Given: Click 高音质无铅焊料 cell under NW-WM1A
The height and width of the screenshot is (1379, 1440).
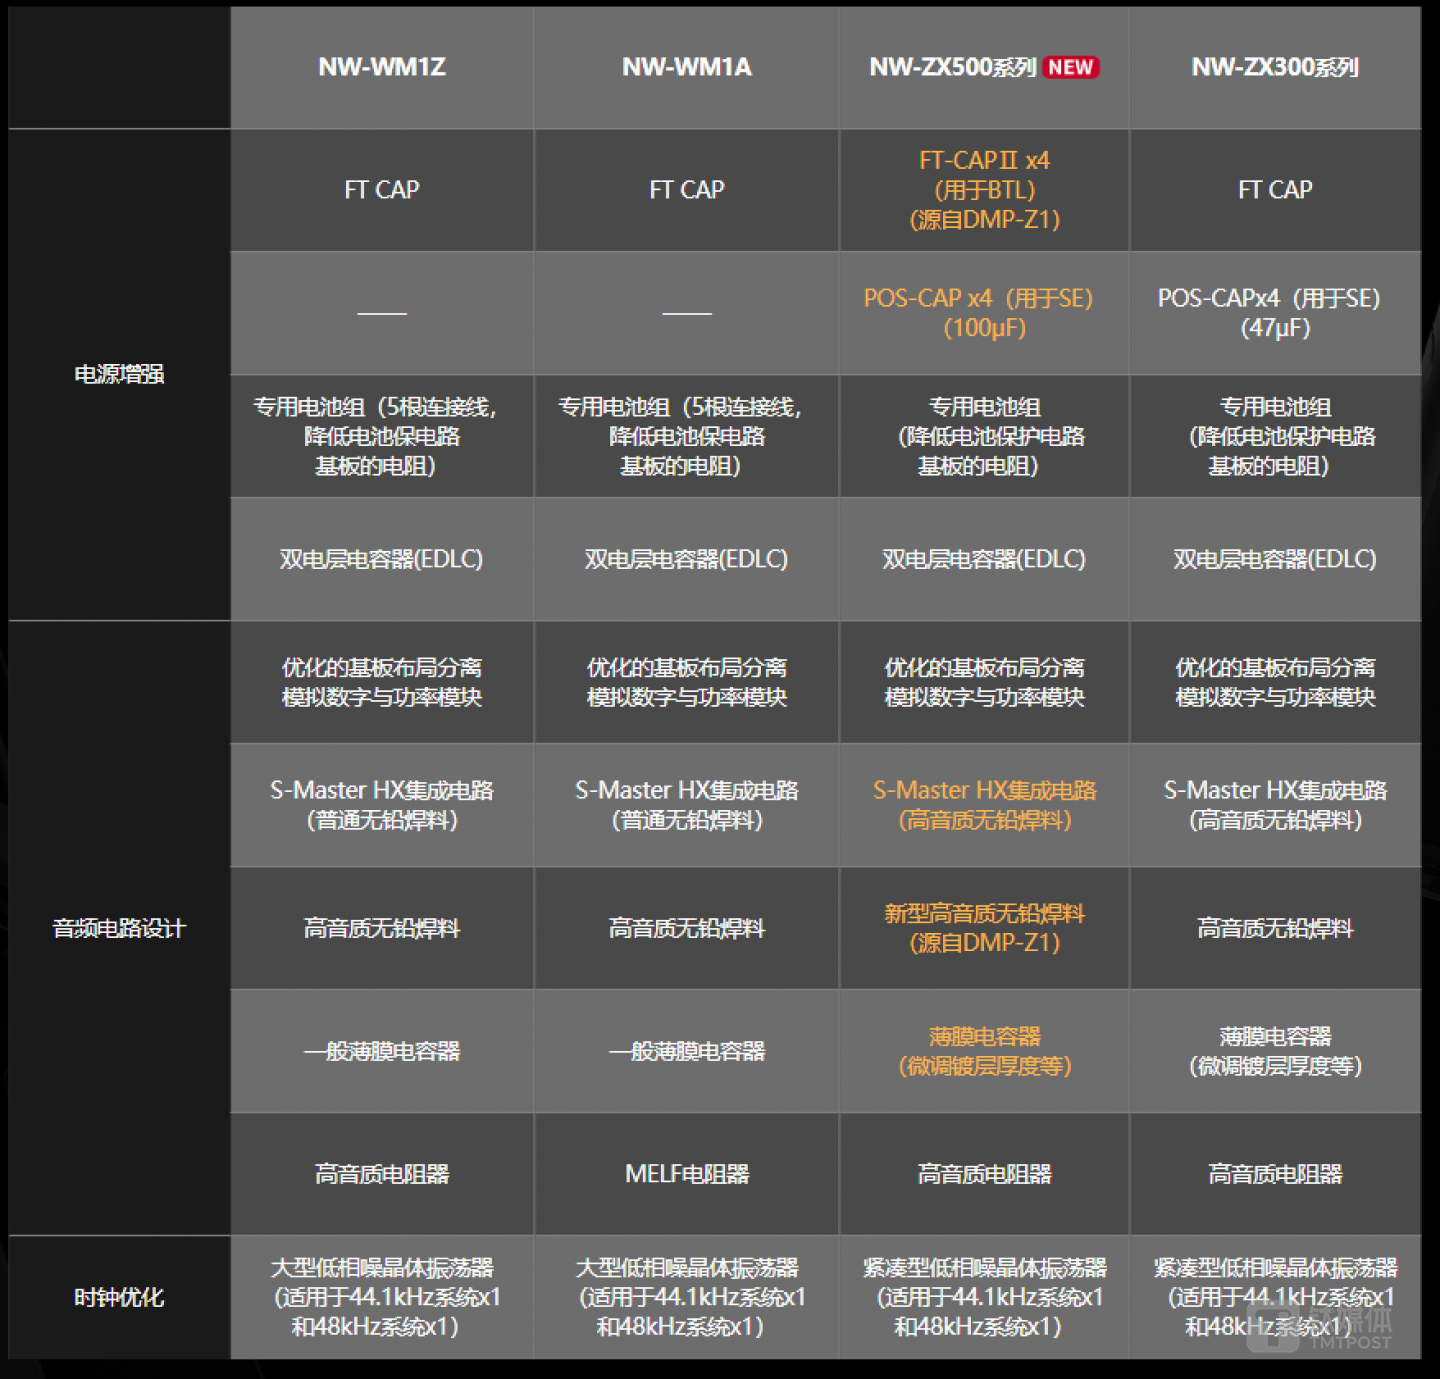Looking at the screenshot, I should [x=687, y=928].
